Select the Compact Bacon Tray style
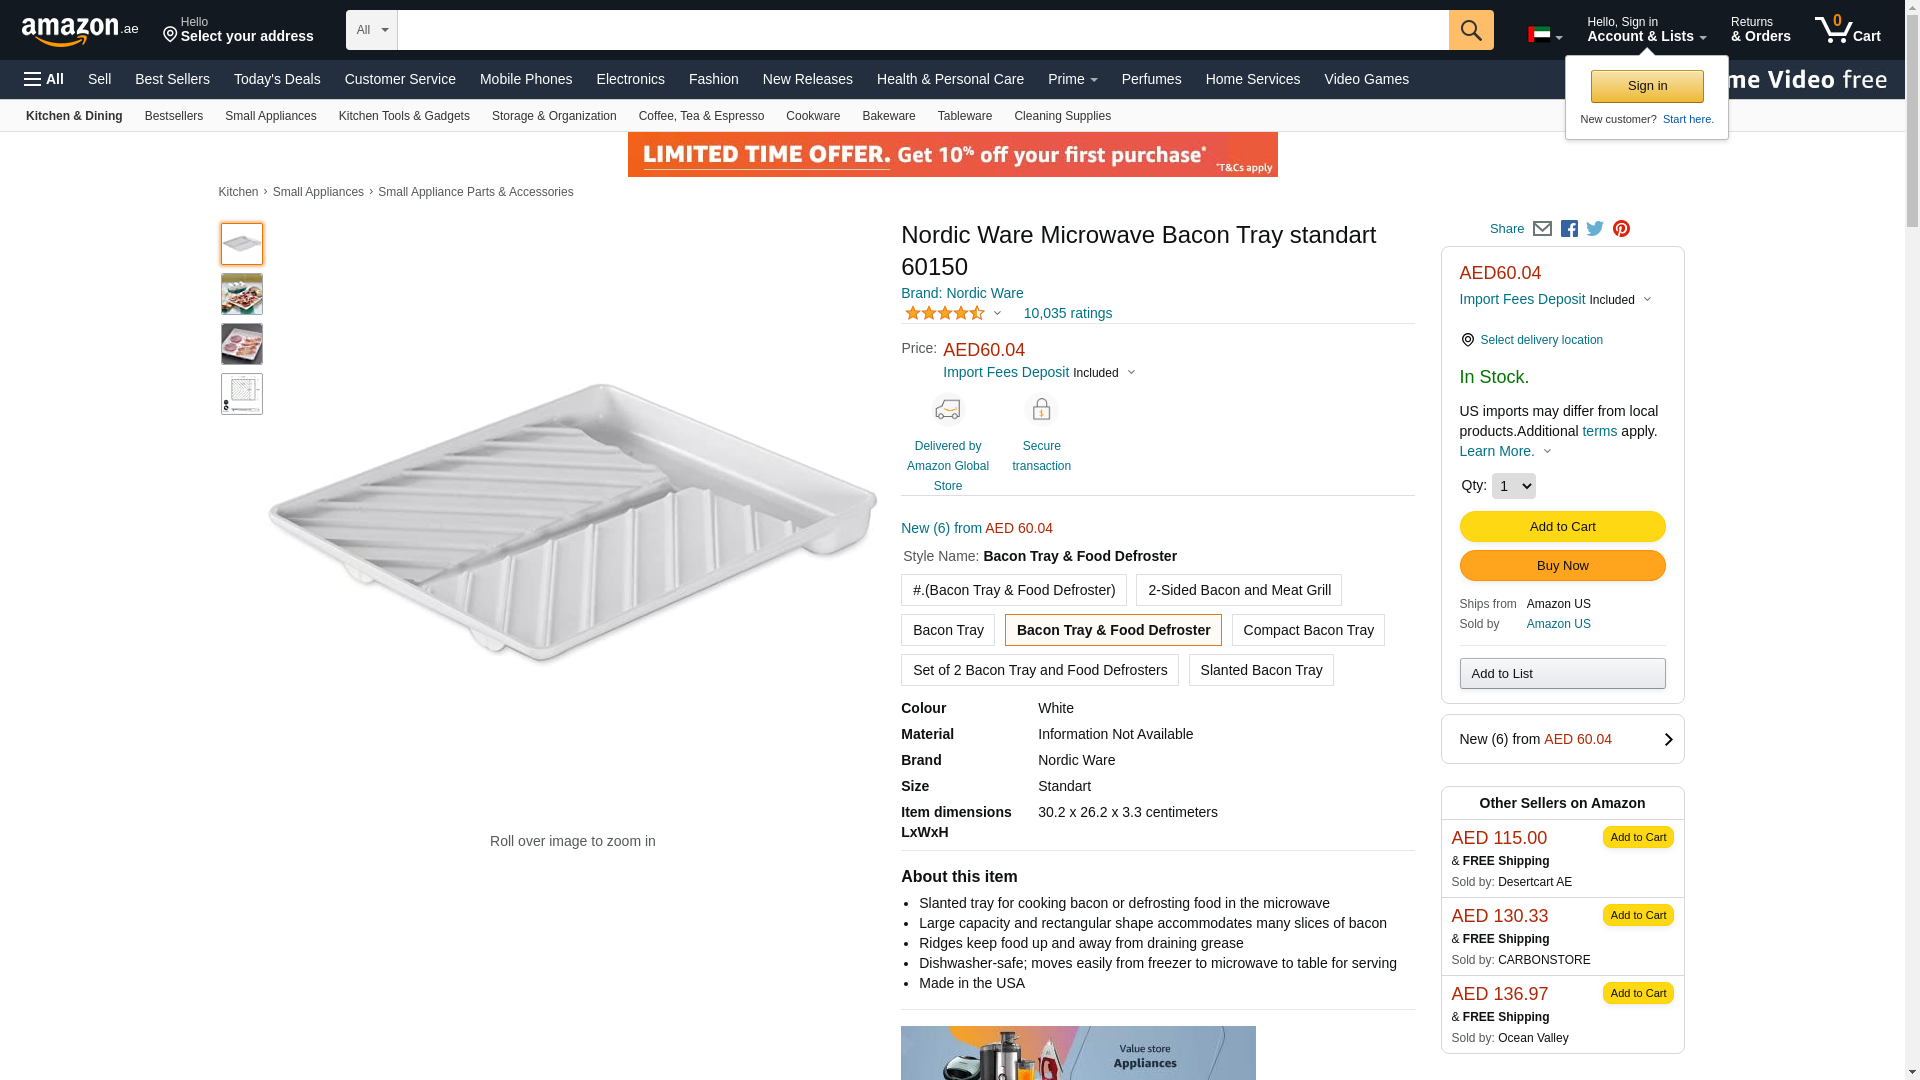The width and height of the screenshot is (1920, 1080). (x=1308, y=630)
